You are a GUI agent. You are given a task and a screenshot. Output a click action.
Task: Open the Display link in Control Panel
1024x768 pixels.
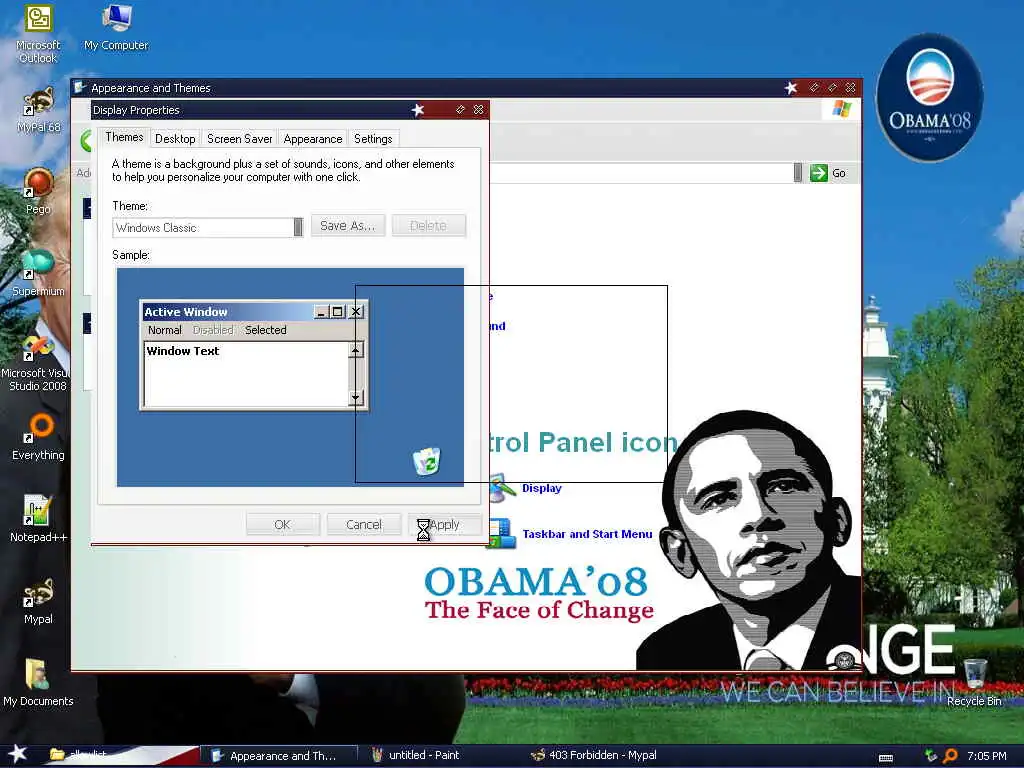point(541,488)
